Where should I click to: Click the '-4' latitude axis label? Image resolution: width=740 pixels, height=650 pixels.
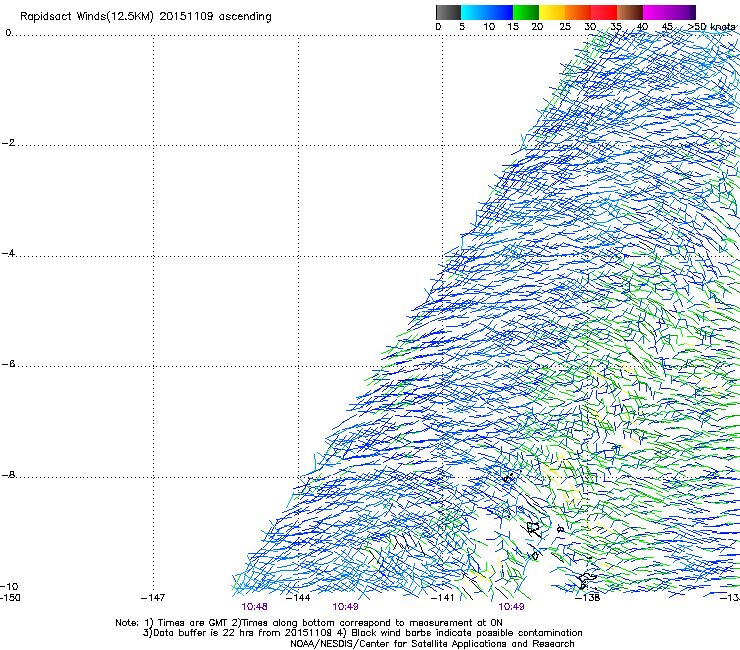coord(8,253)
